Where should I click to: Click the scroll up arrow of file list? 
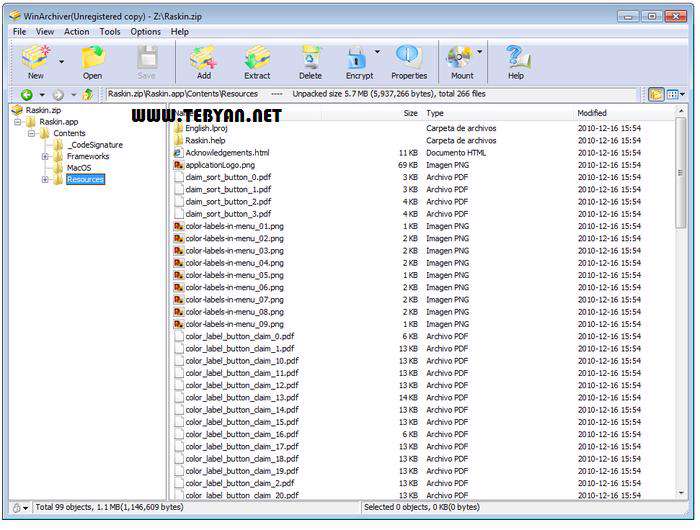pyautogui.click(x=681, y=111)
